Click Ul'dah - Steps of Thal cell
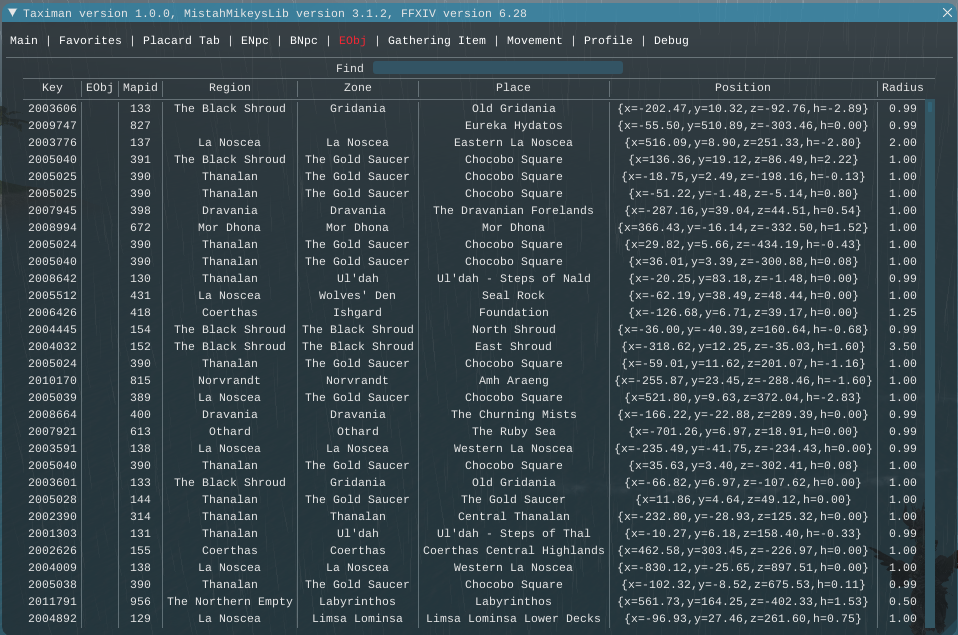The width and height of the screenshot is (958, 635). click(x=513, y=534)
